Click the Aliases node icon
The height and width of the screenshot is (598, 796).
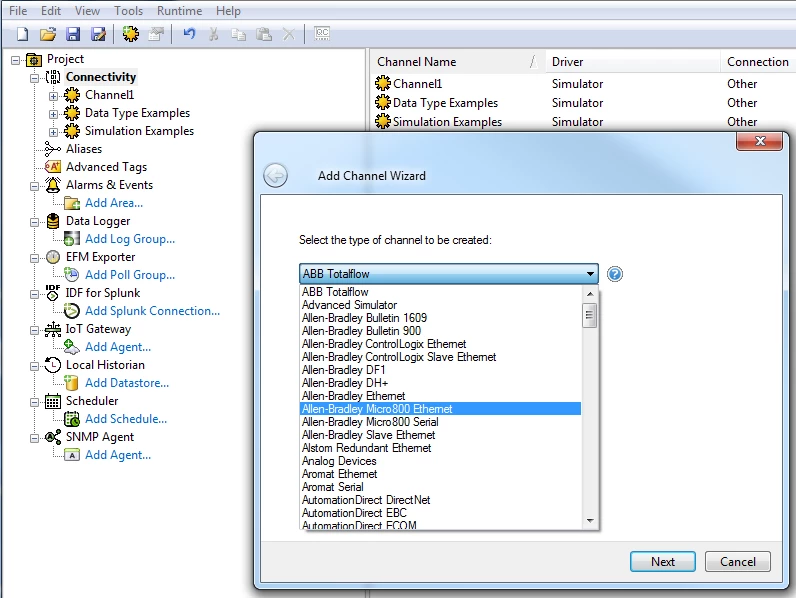click(53, 149)
